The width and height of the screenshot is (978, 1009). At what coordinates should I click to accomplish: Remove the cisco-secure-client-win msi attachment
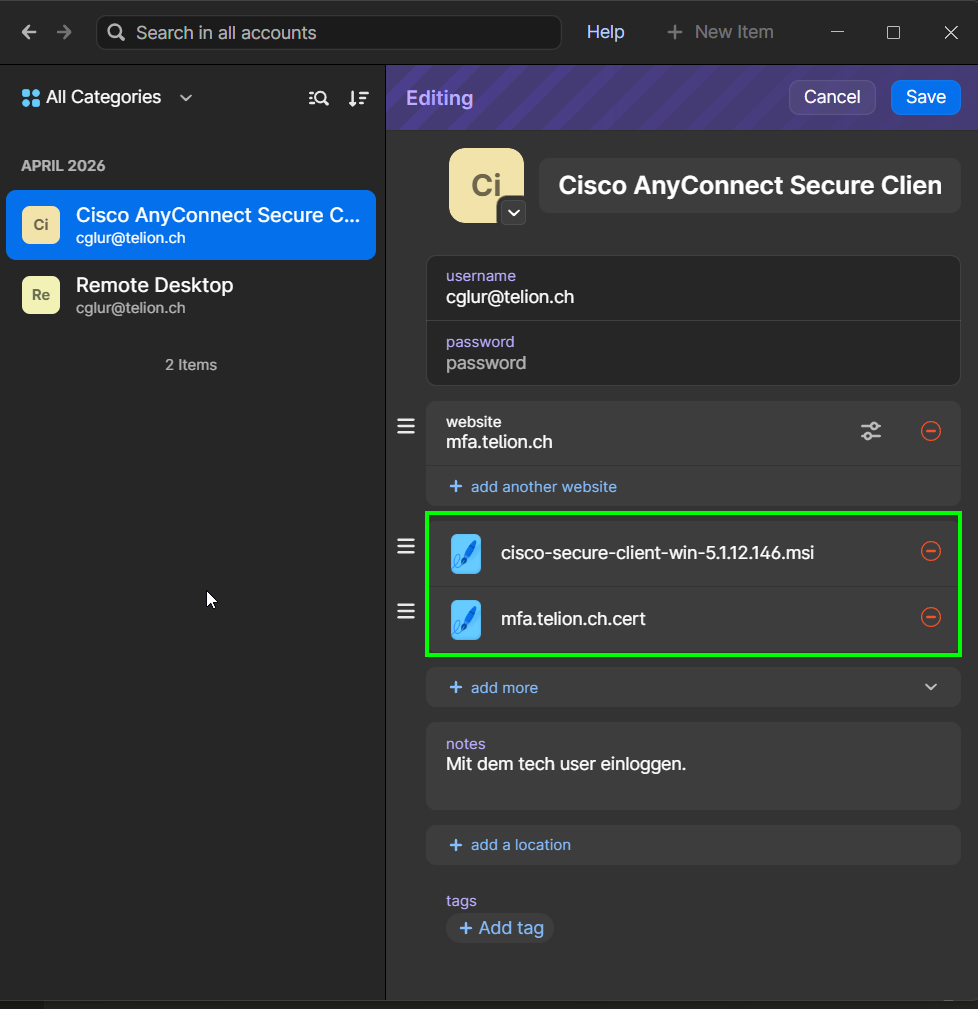930,551
